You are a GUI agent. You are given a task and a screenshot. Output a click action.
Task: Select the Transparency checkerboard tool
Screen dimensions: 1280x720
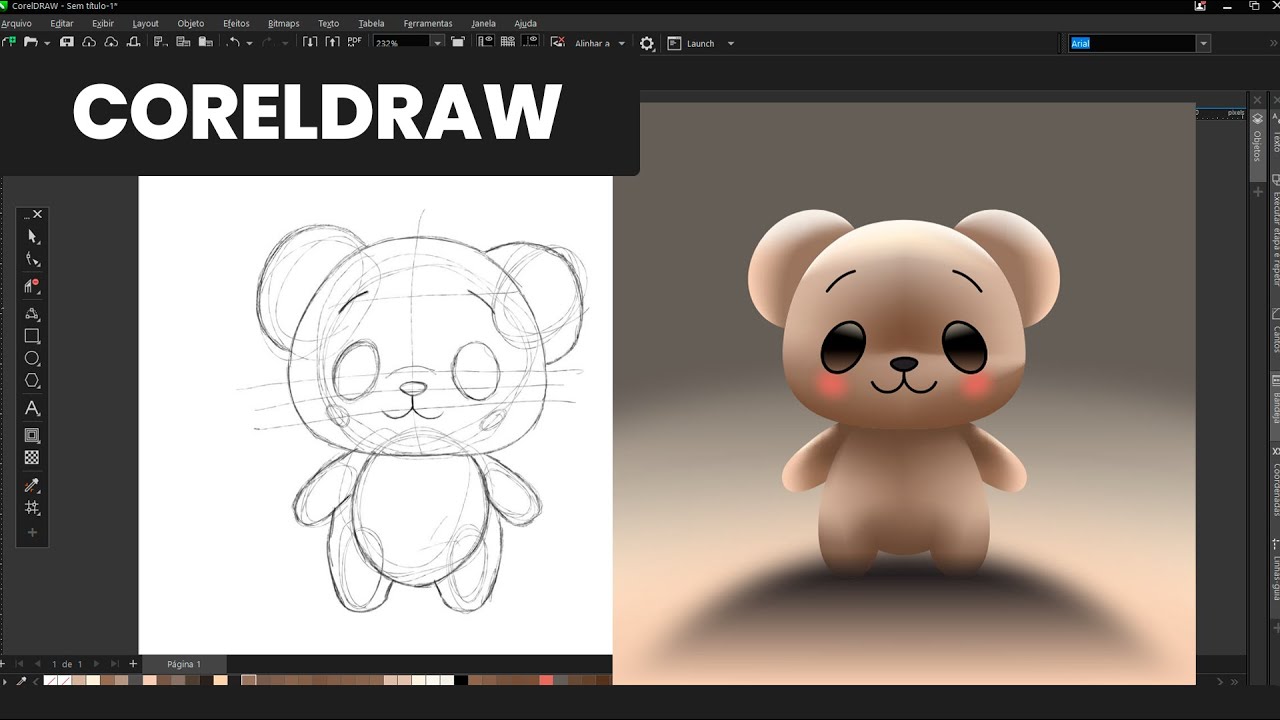click(32, 458)
